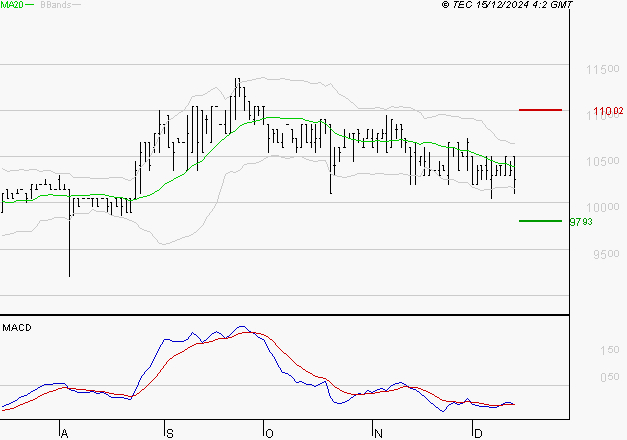Click the O month marker on time axis
Image resolution: width=627 pixels, height=440 pixels.
coord(269,433)
